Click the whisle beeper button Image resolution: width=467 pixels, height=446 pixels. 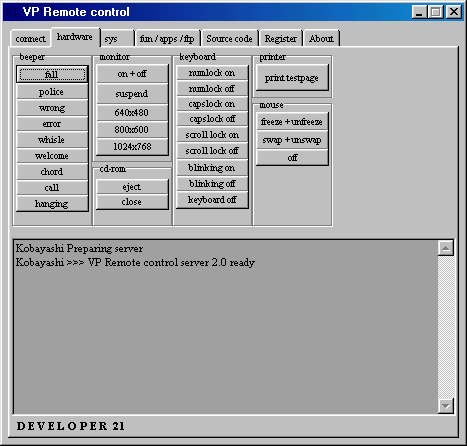pos(52,140)
